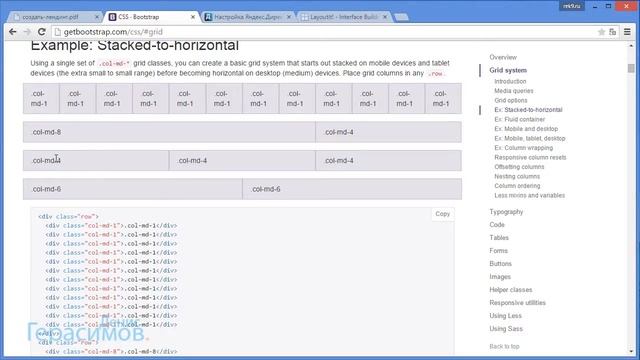This screenshot has width=640, height=360.
Task: Click the Back to top link
Action: 504,347
